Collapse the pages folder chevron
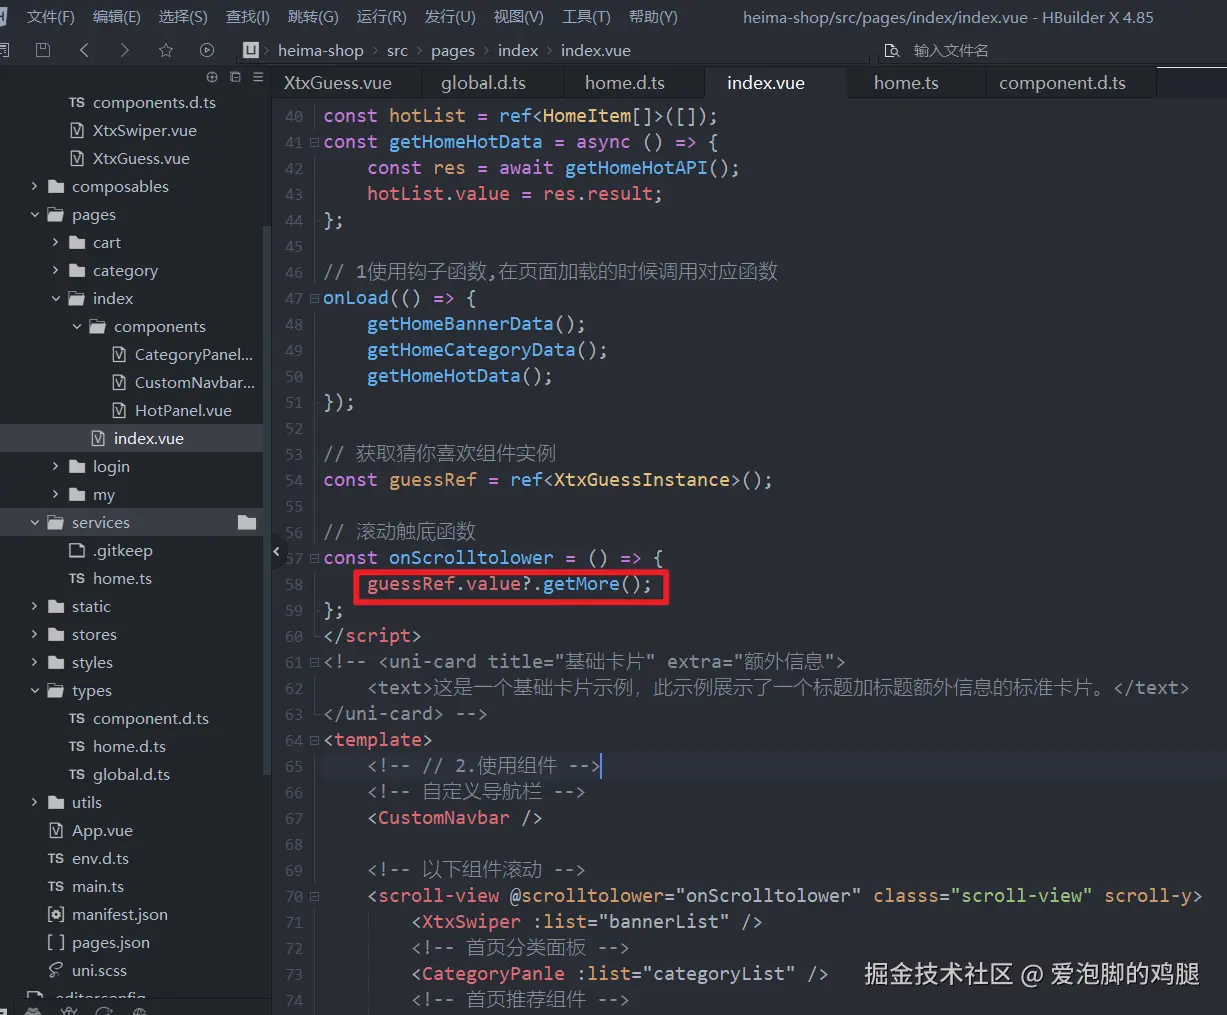The image size is (1227, 1015). tap(35, 214)
